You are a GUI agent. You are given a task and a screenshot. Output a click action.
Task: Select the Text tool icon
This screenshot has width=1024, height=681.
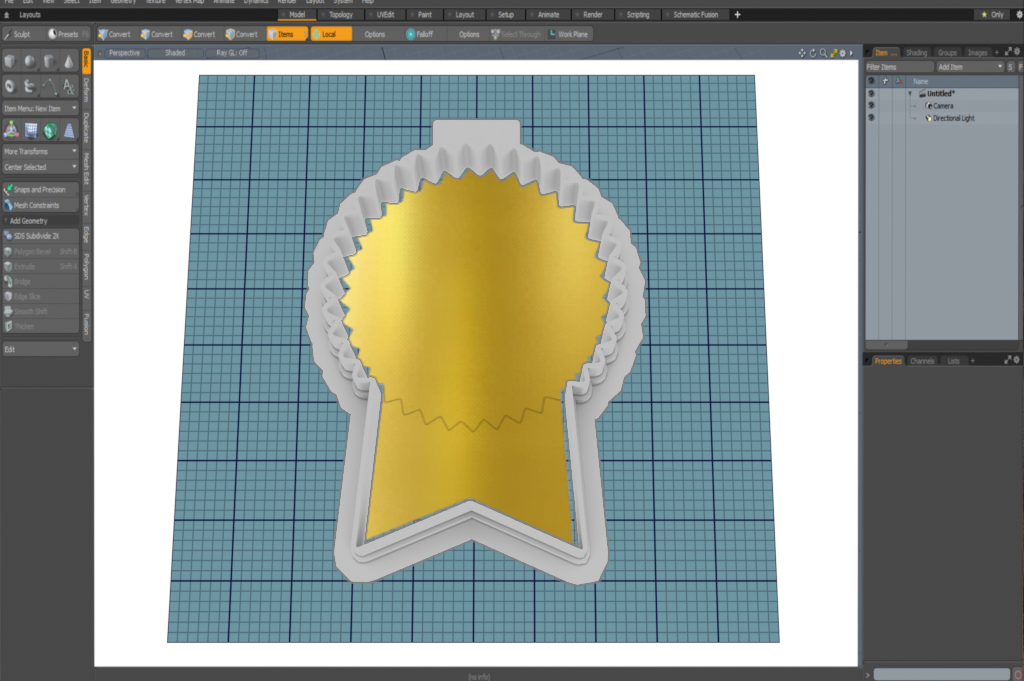point(69,86)
